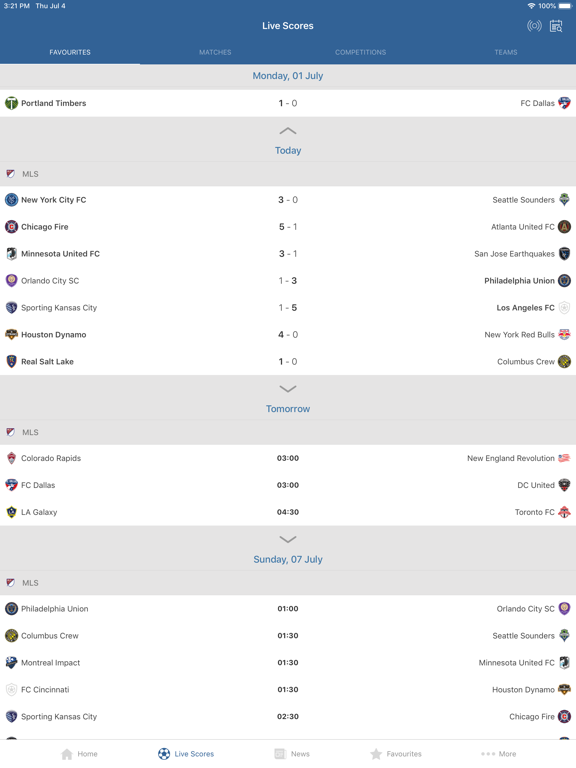Image resolution: width=576 pixels, height=768 pixels.
Task: Tap the Chicago Fire crest under Today
Action: point(11,227)
